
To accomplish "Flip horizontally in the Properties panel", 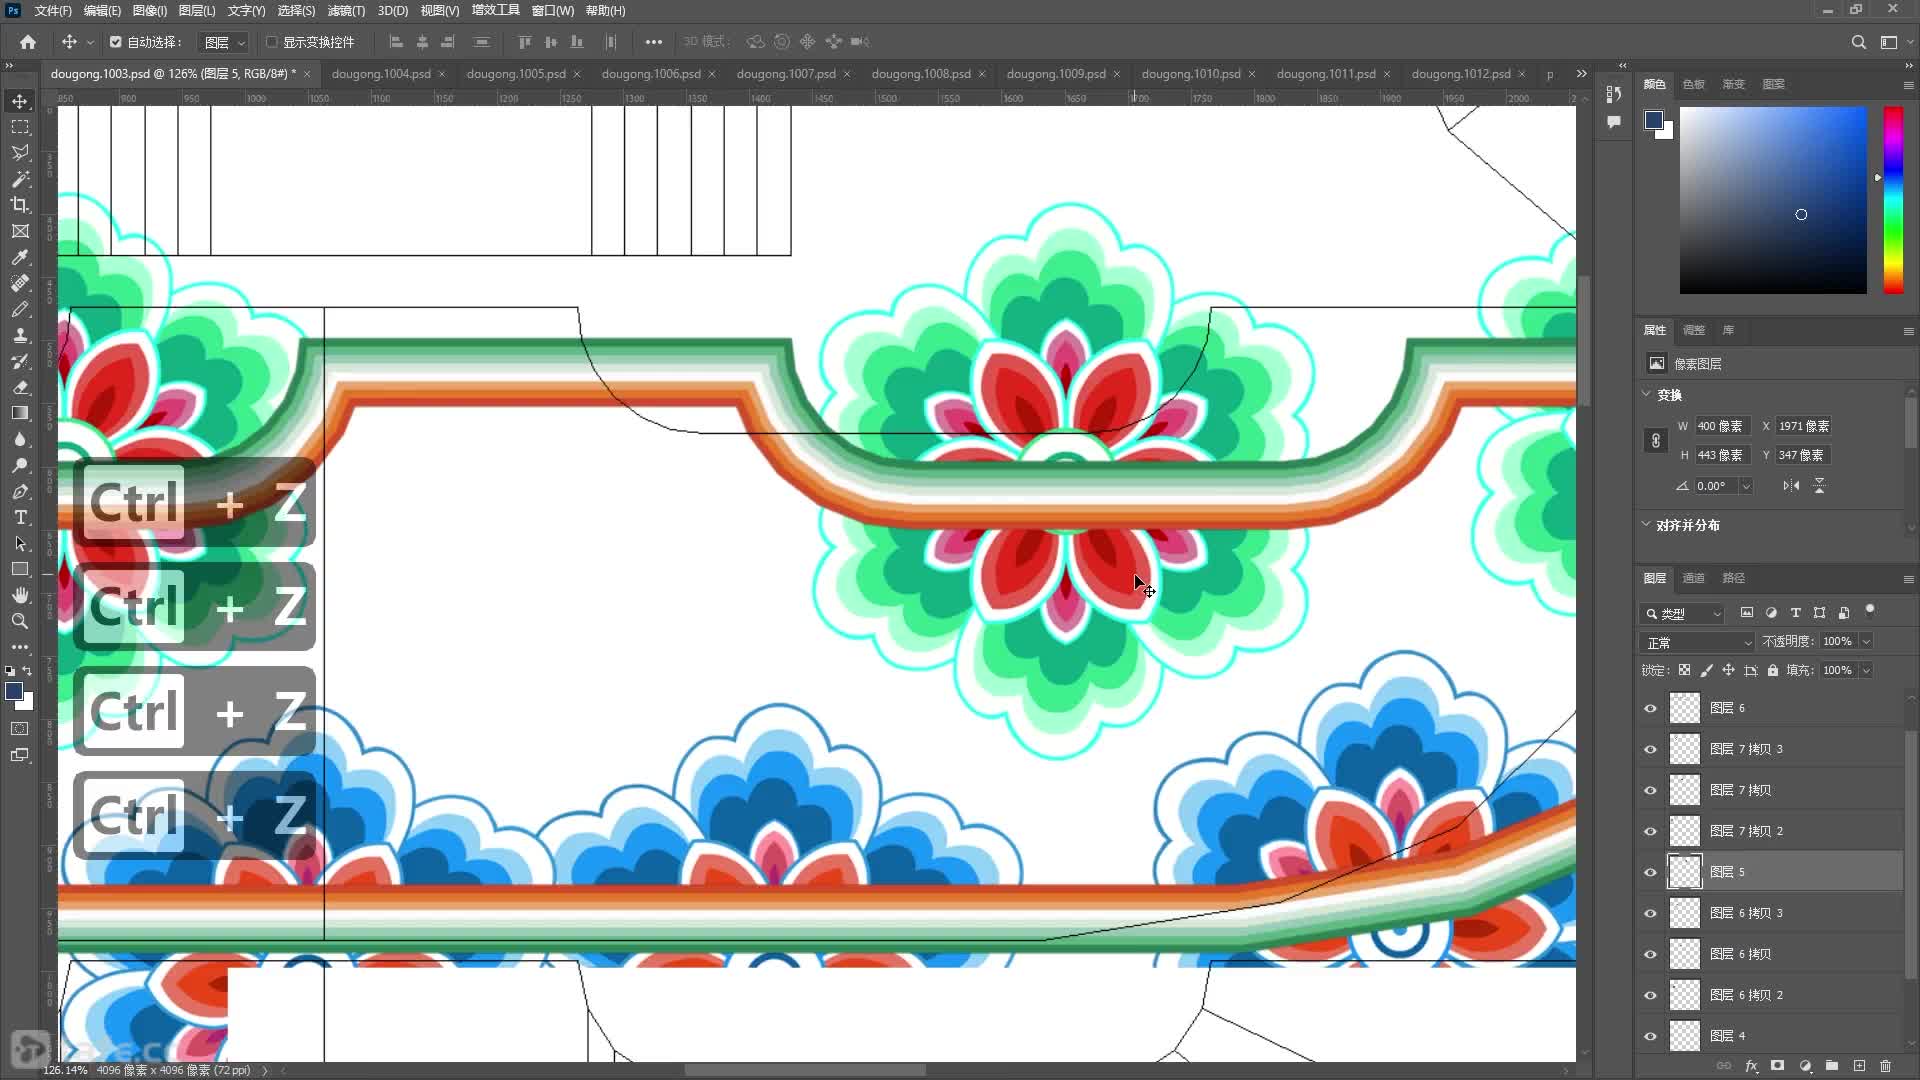I will coord(1791,486).
